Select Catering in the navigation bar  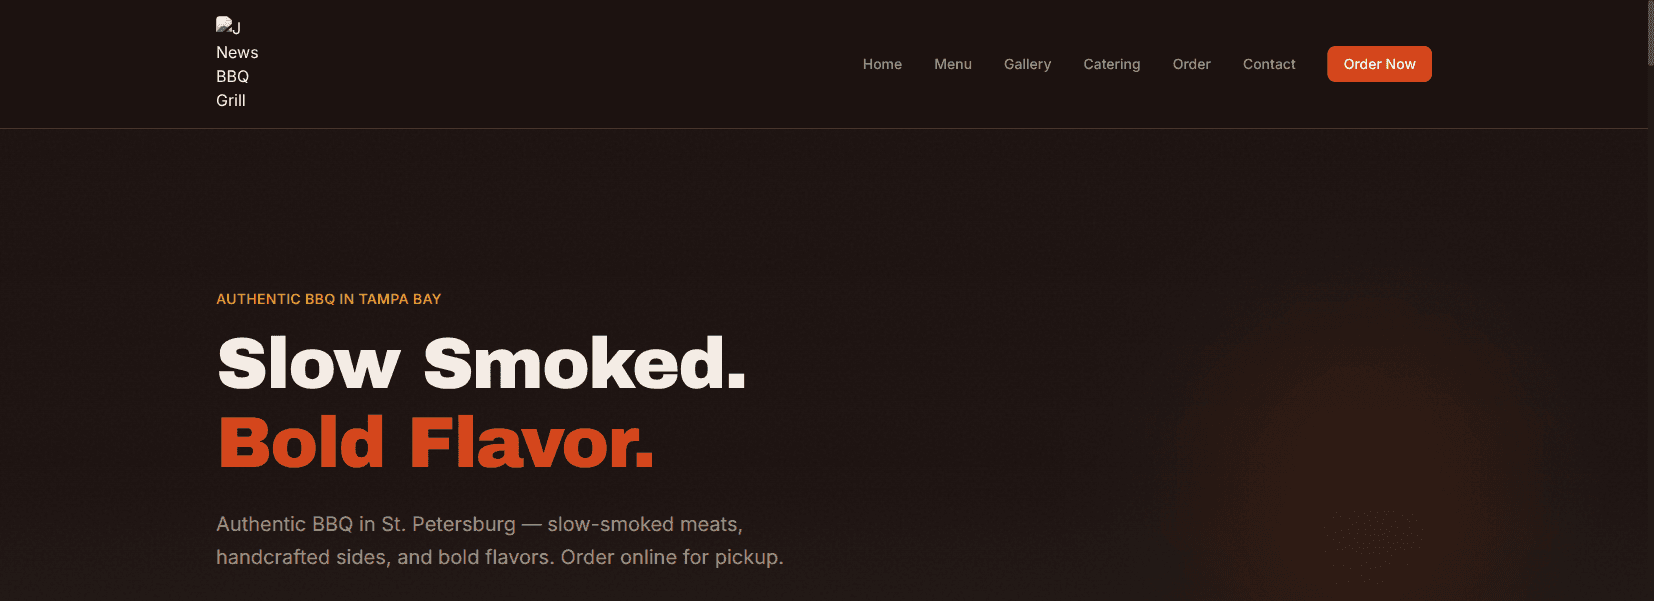(x=1112, y=64)
